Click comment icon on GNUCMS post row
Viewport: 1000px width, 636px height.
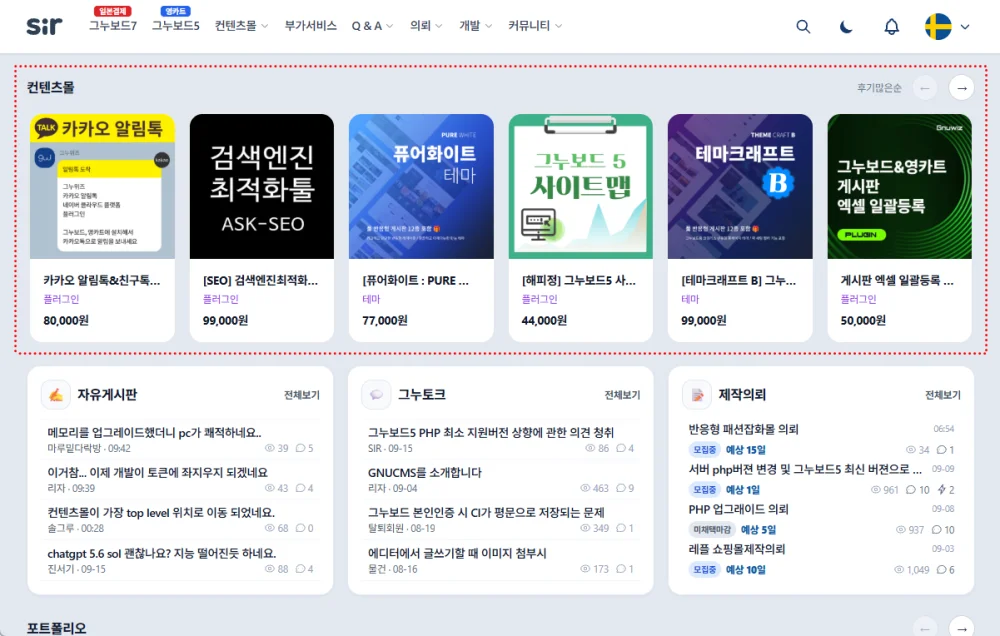coord(621,488)
